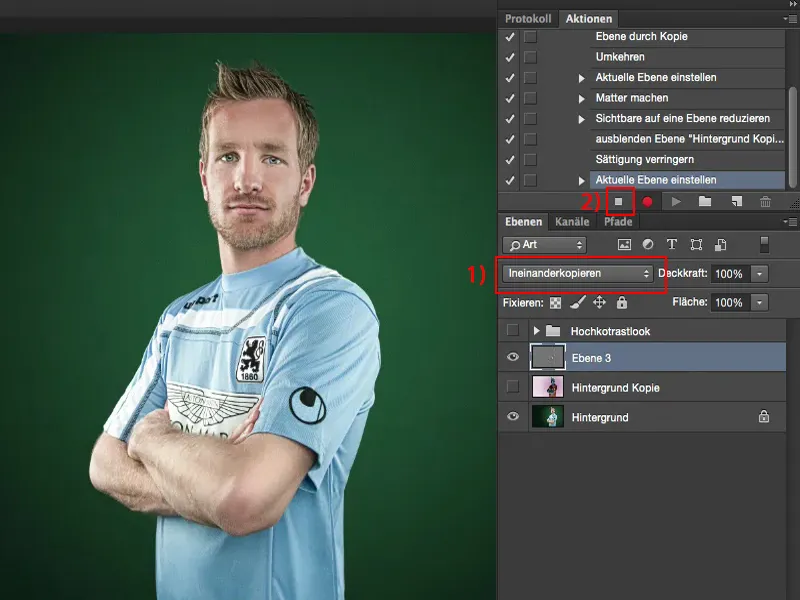Filter layers by smart object icon
800x600 pixels.
pos(720,244)
